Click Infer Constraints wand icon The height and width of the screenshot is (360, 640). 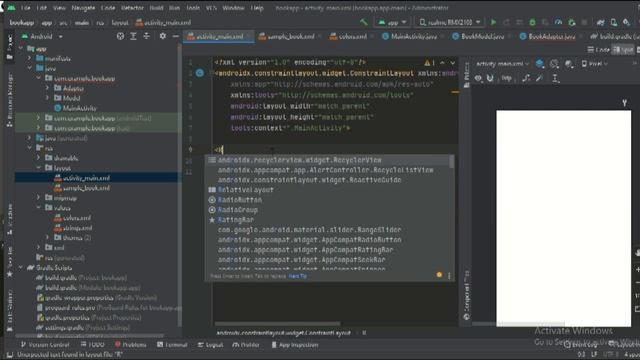tap(539, 78)
